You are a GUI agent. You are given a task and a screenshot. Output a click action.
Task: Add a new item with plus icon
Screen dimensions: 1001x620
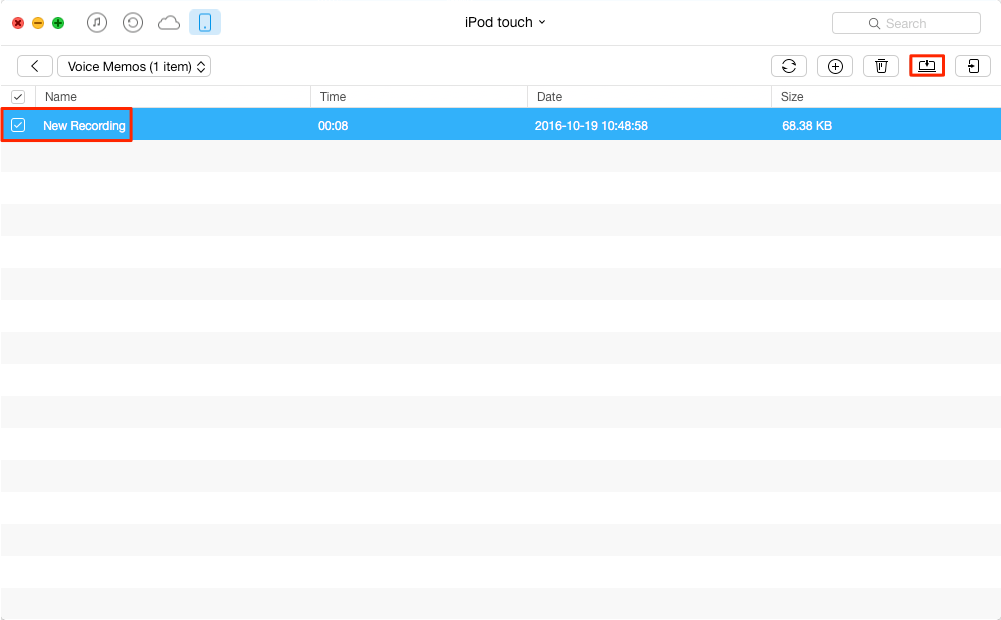[835, 66]
